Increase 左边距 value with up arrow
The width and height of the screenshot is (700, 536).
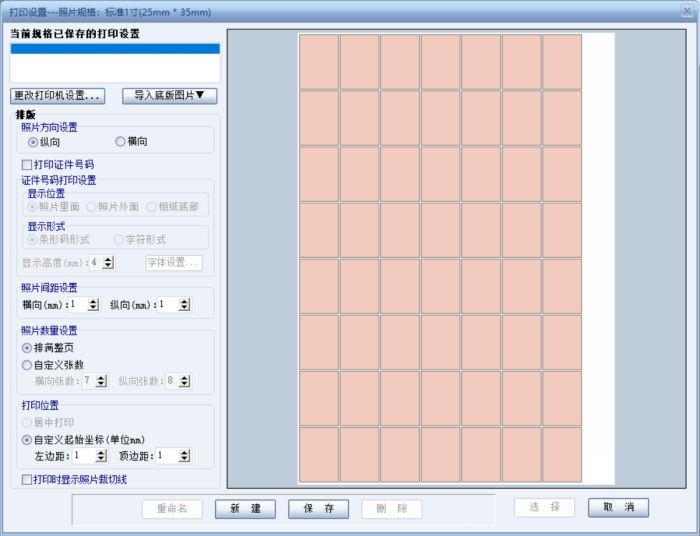[101, 453]
